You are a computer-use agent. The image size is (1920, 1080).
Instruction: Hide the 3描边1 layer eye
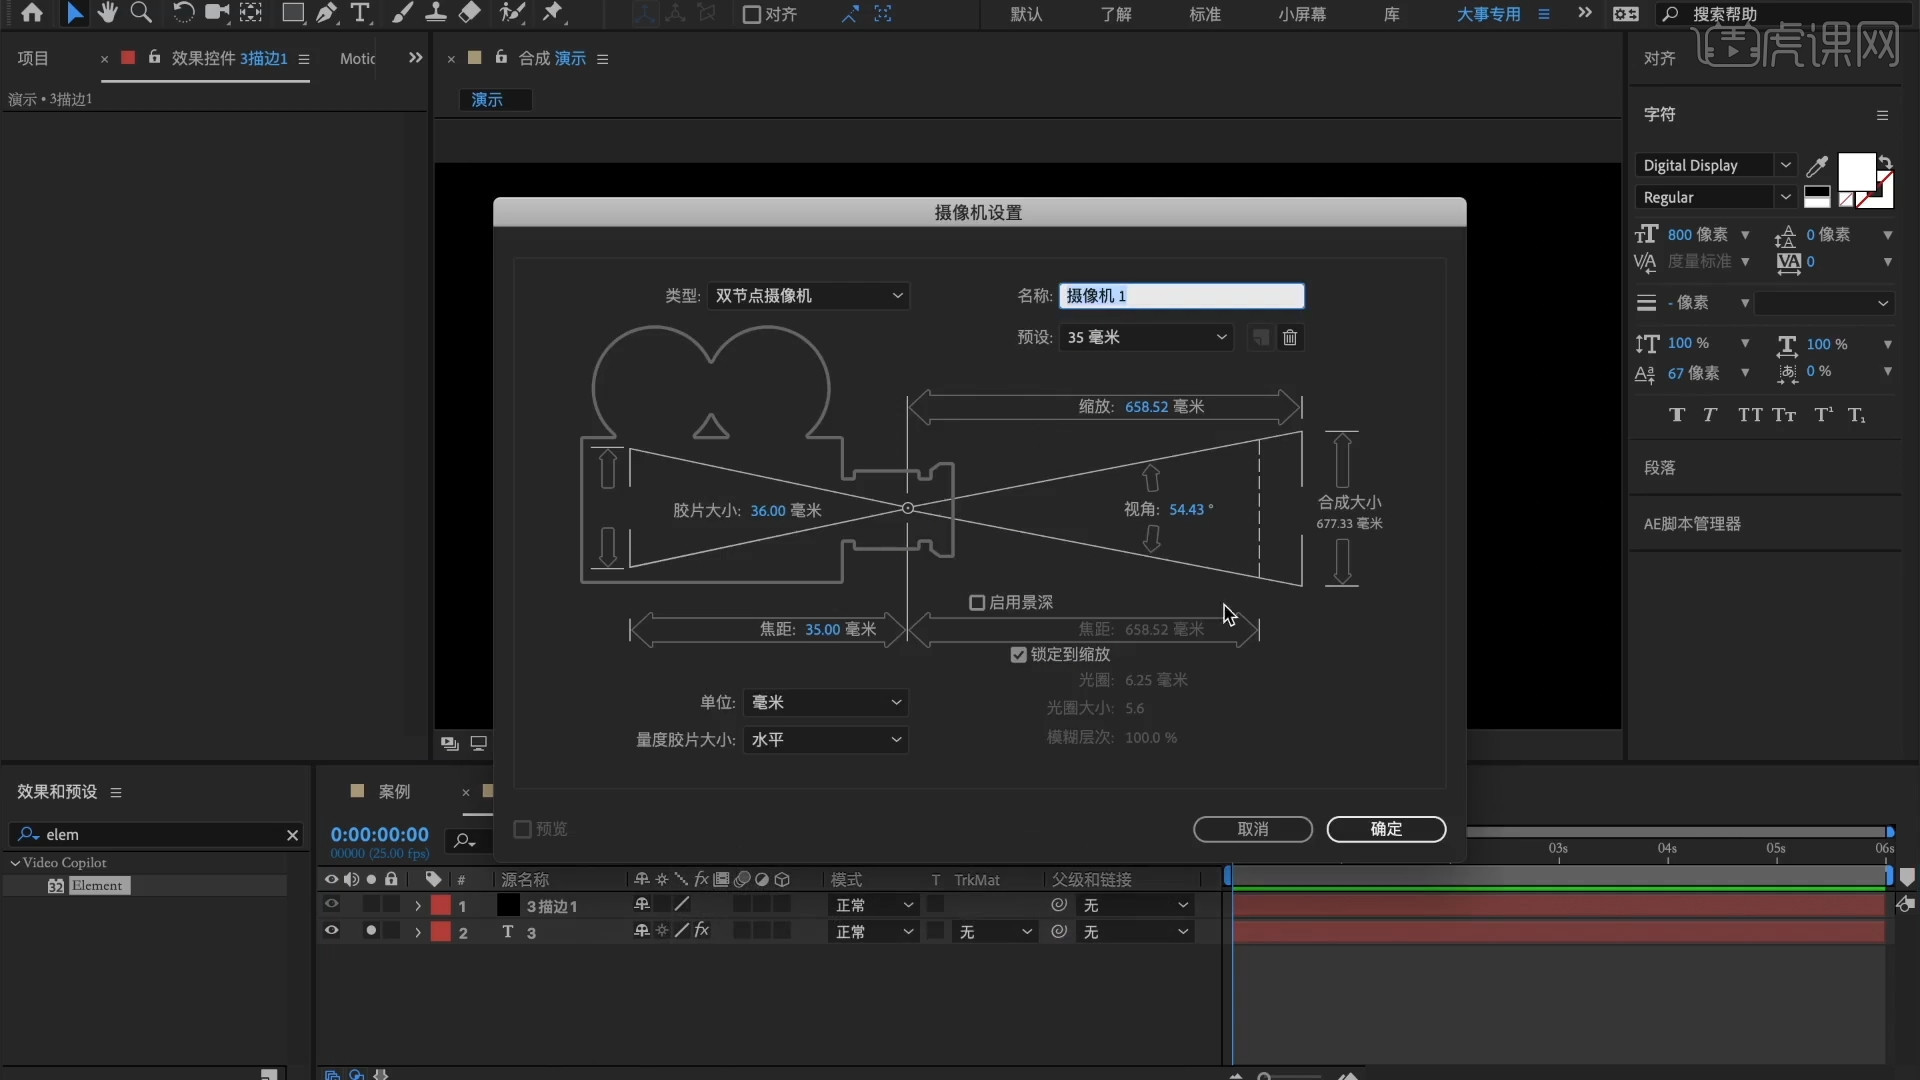[331, 904]
